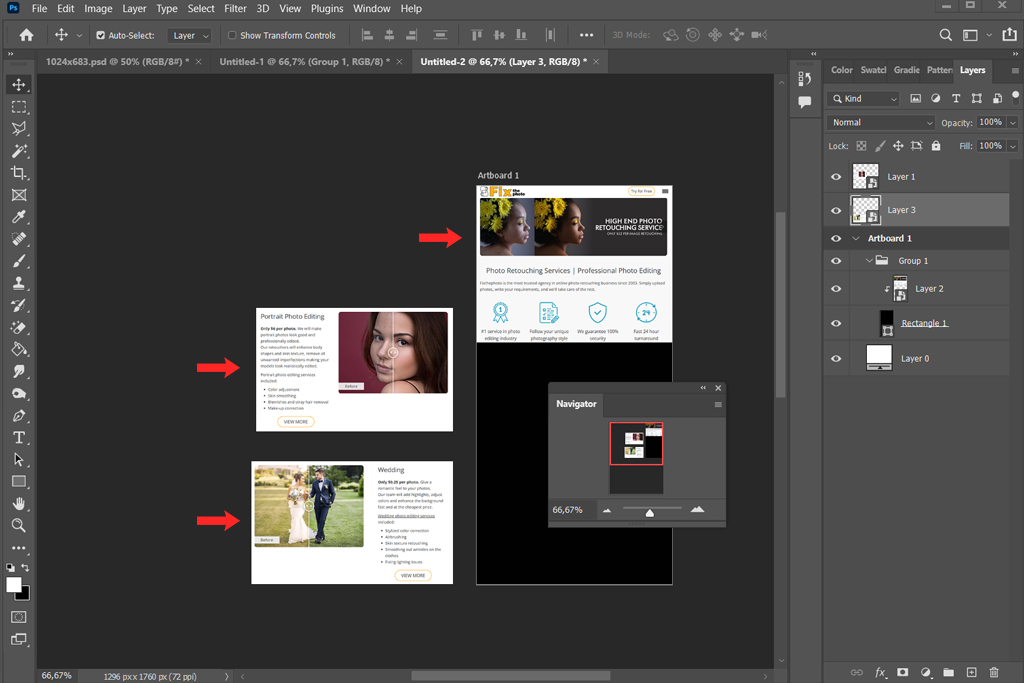1024x683 pixels.
Task: Select the Zoom tool
Action: click(19, 525)
